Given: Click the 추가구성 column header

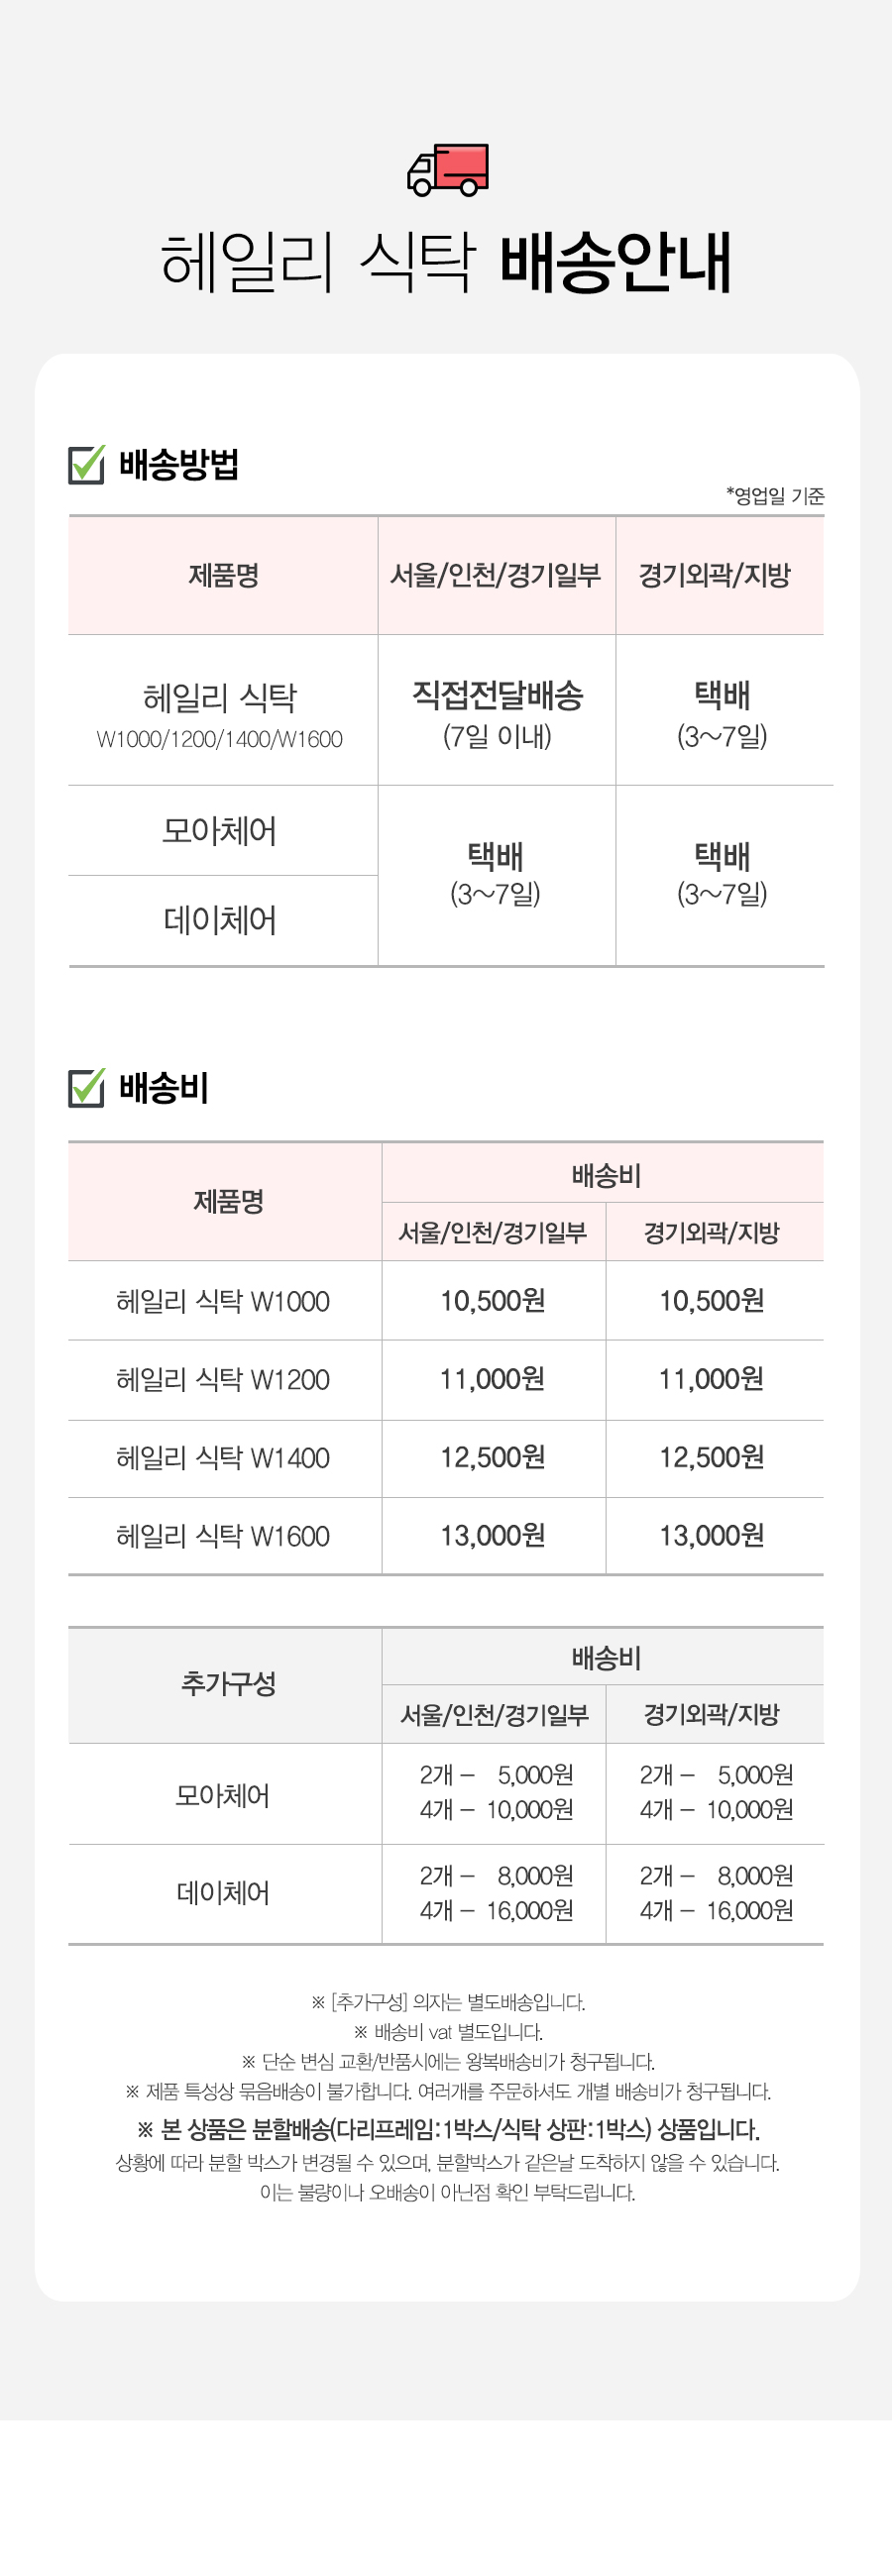Looking at the screenshot, I should (228, 1684).
